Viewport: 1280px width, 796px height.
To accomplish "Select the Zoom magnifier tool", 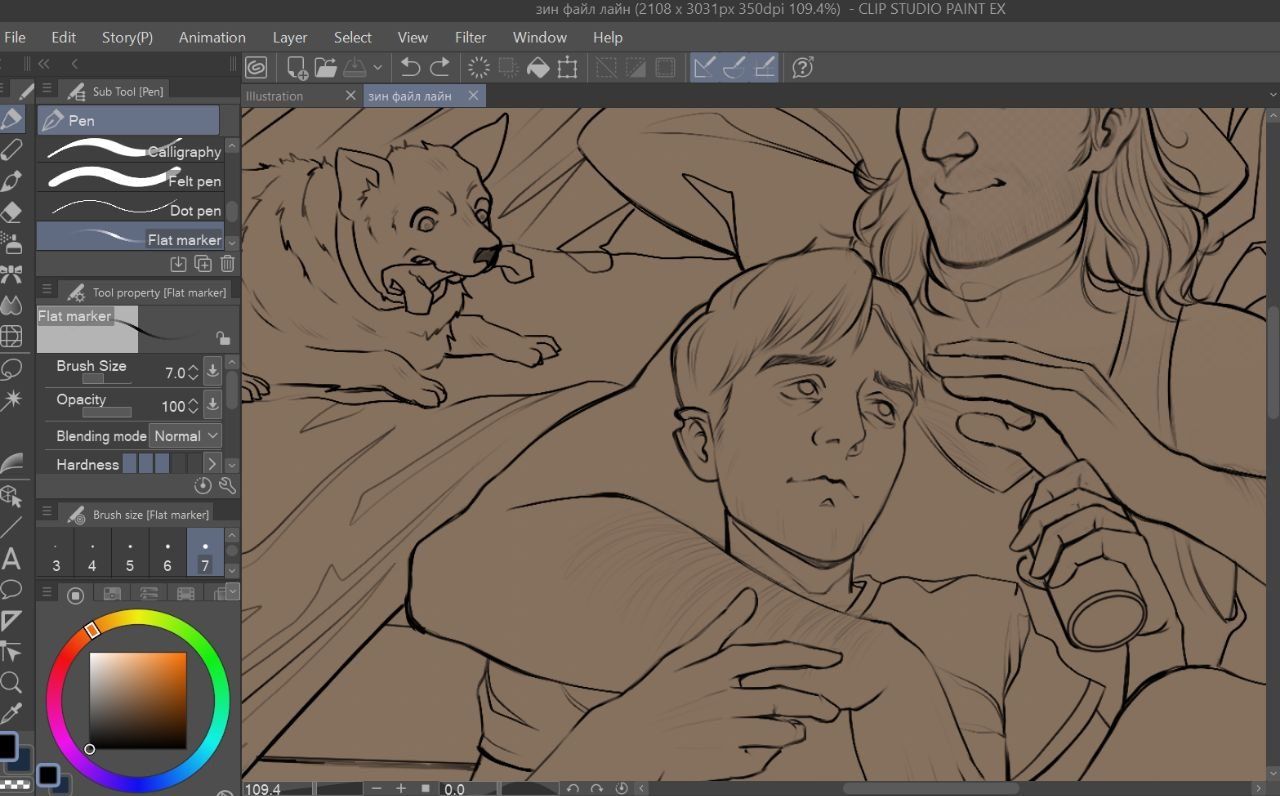I will 12,683.
